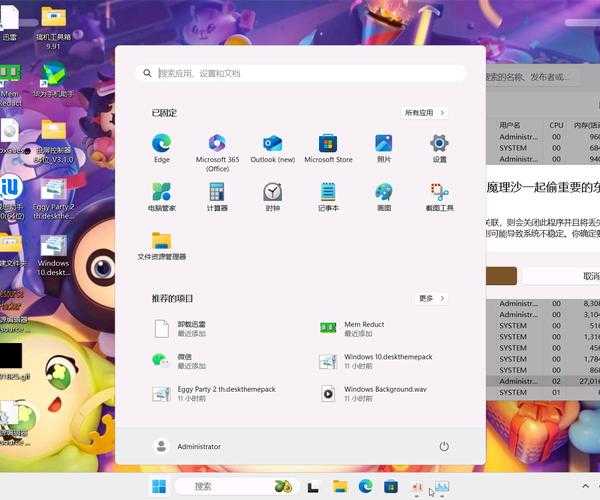Launch Microsoft 365 (Office) pinned app
Image resolution: width=600 pixels, height=500 pixels.
click(217, 153)
